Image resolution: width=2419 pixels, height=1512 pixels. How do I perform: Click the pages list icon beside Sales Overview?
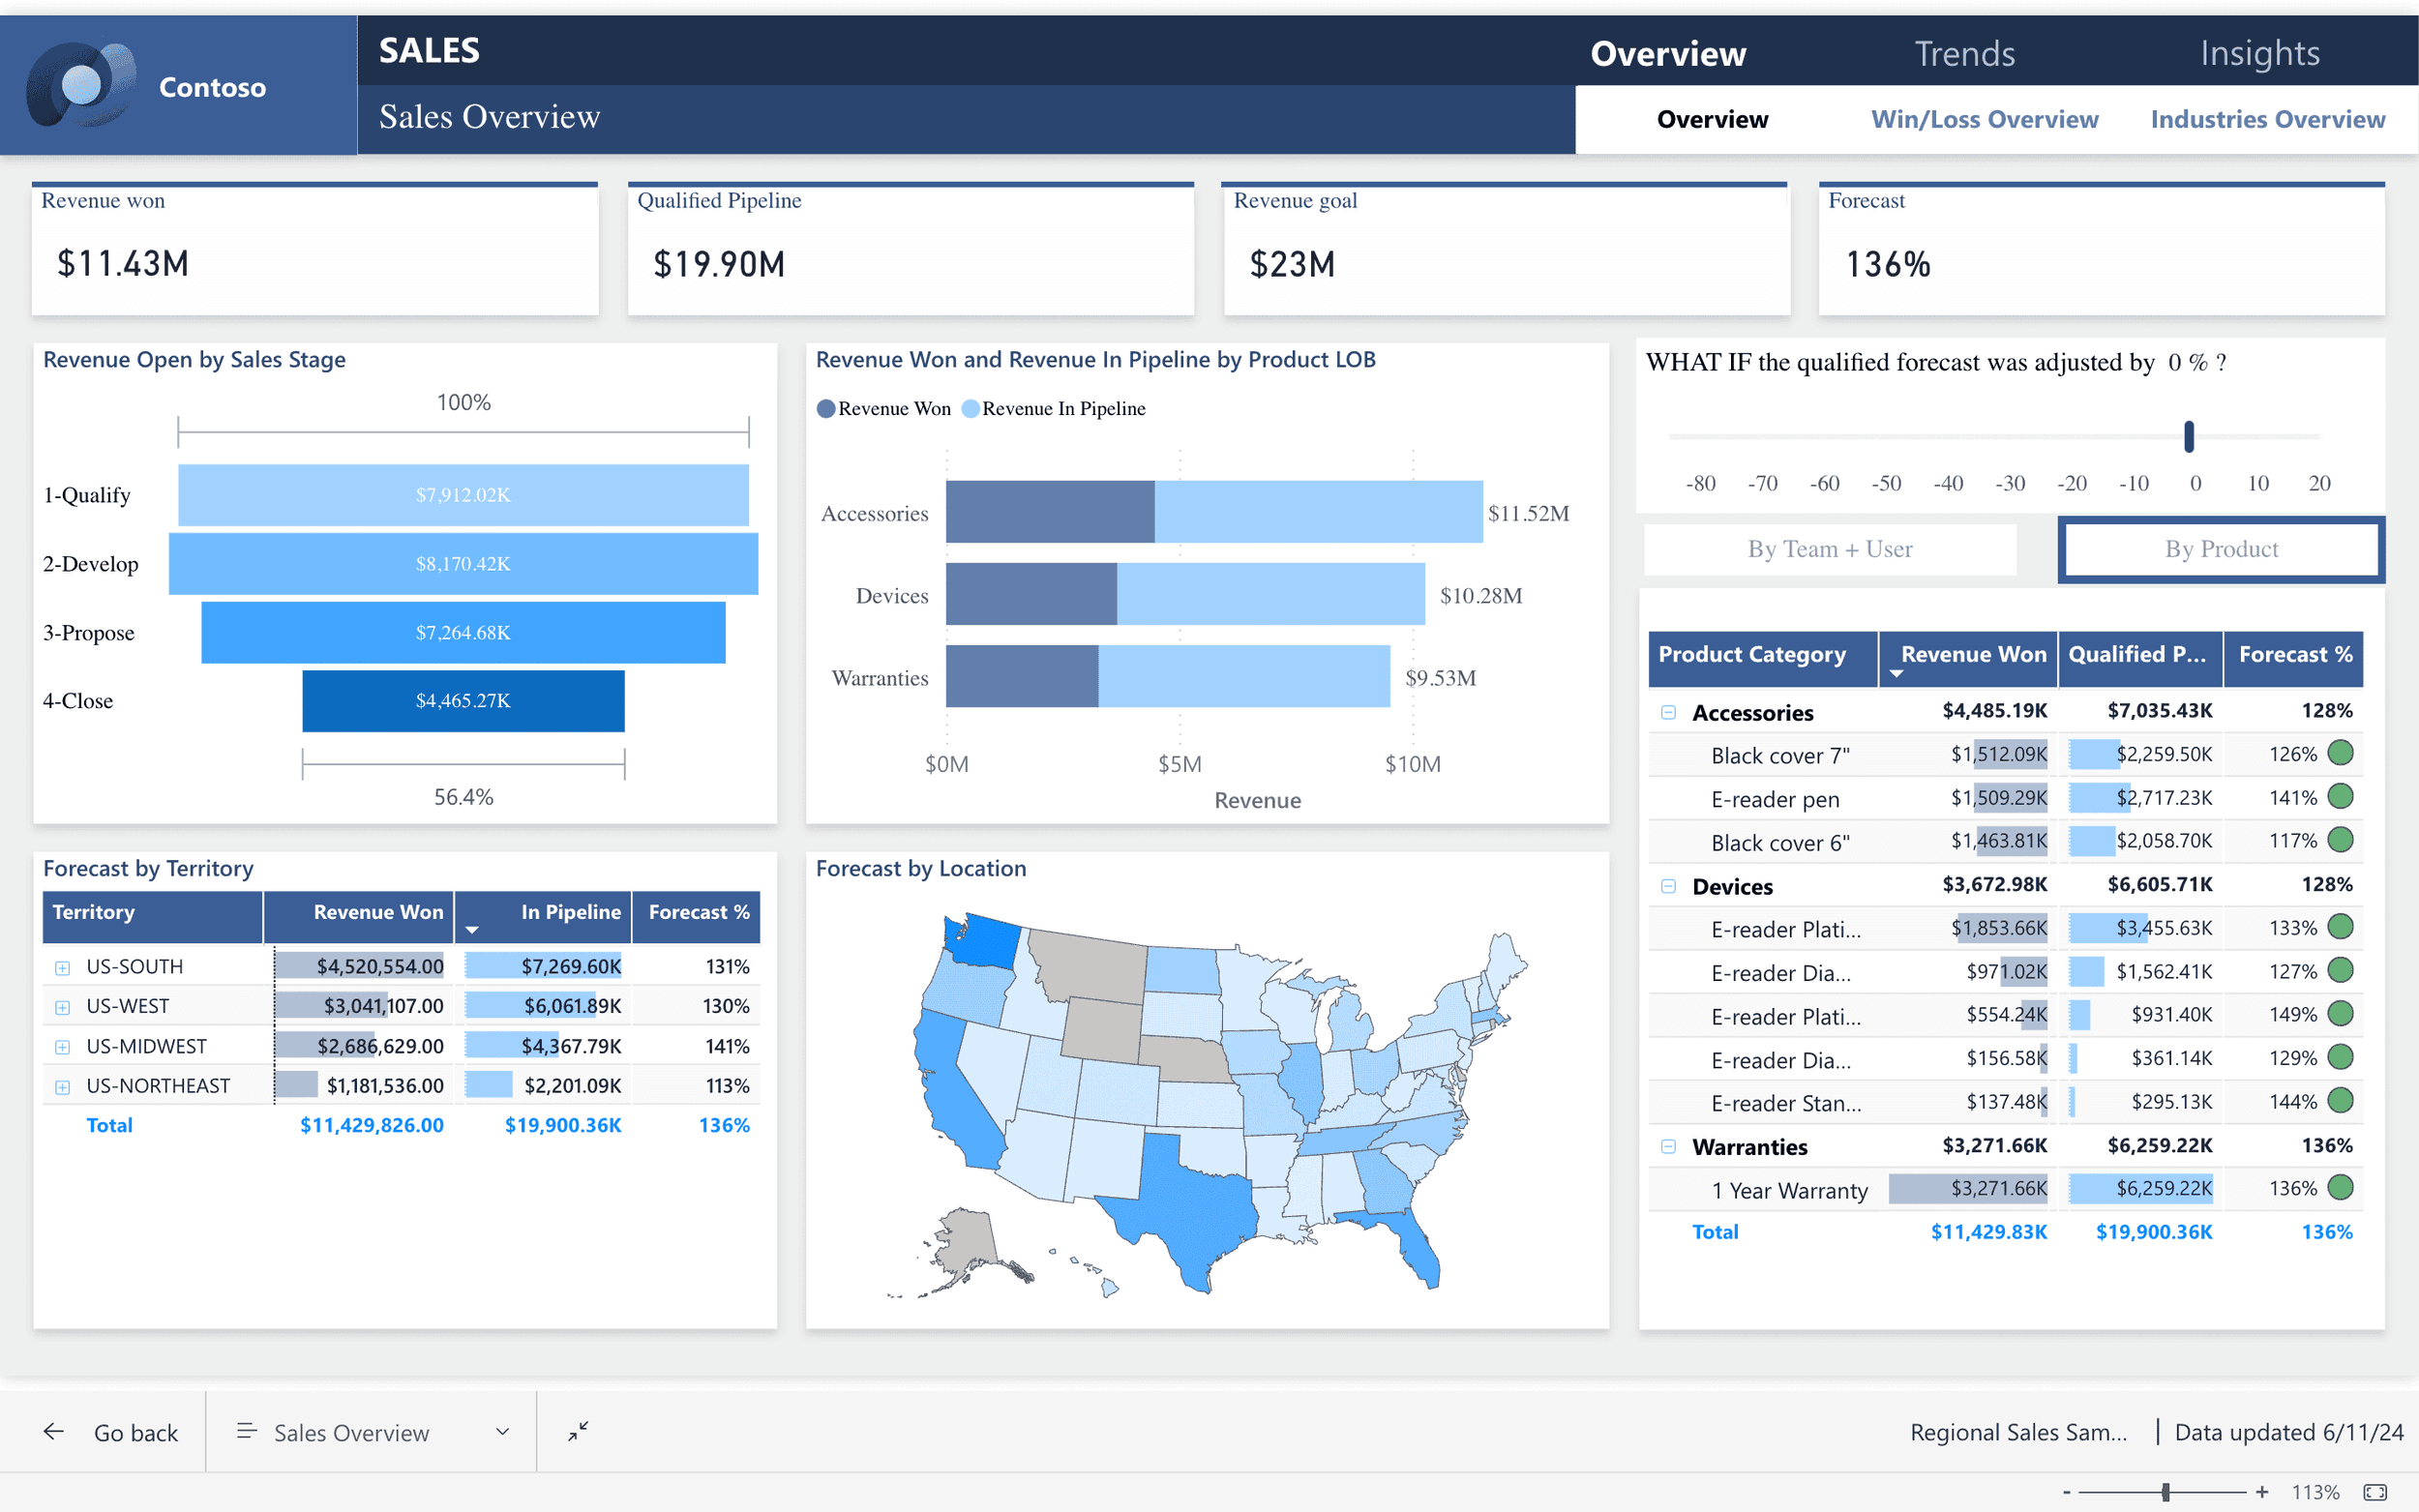(x=246, y=1432)
